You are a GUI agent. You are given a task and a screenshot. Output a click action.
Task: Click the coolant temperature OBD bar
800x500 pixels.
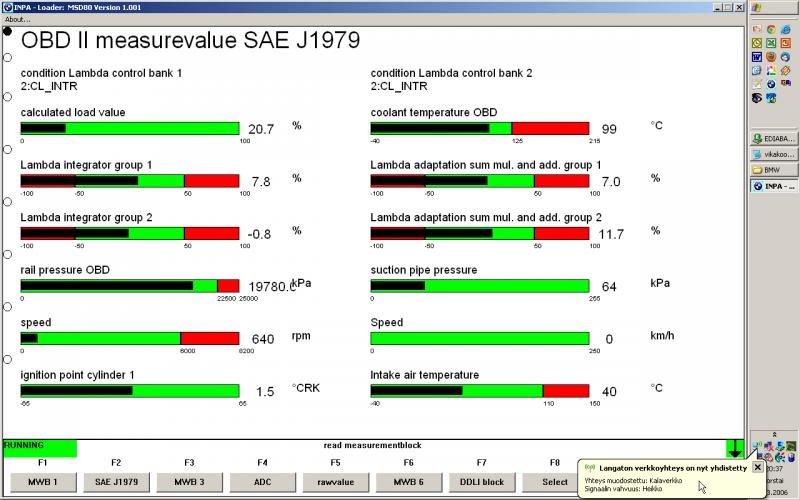(x=480, y=128)
